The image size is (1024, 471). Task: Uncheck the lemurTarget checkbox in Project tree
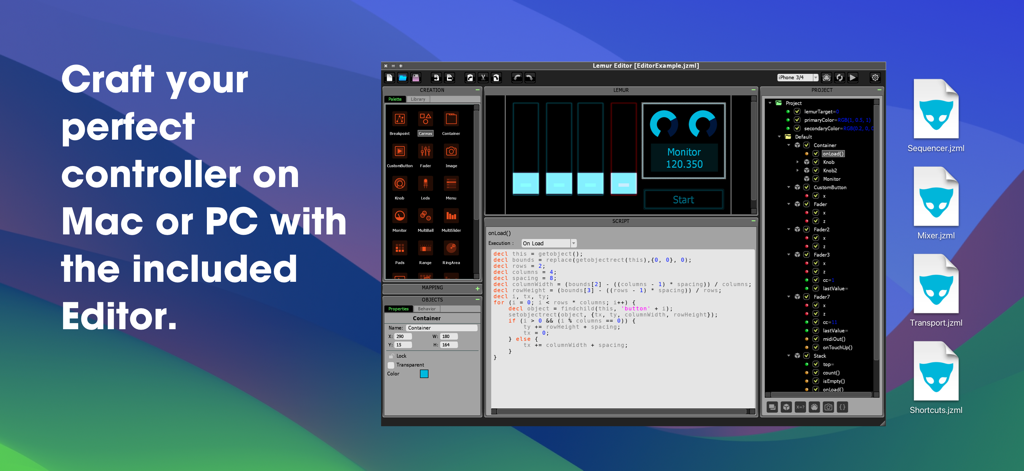(797, 112)
